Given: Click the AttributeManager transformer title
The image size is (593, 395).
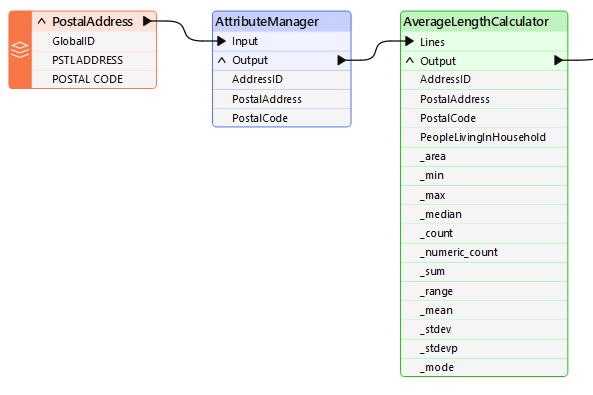Looking at the screenshot, I should pos(267,22).
